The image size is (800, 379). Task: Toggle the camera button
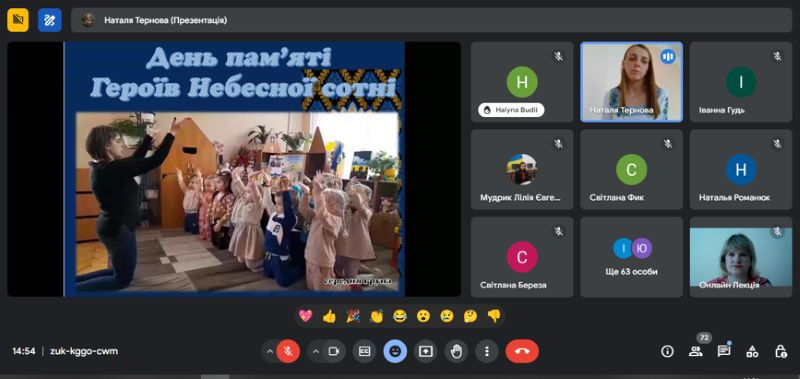(334, 351)
